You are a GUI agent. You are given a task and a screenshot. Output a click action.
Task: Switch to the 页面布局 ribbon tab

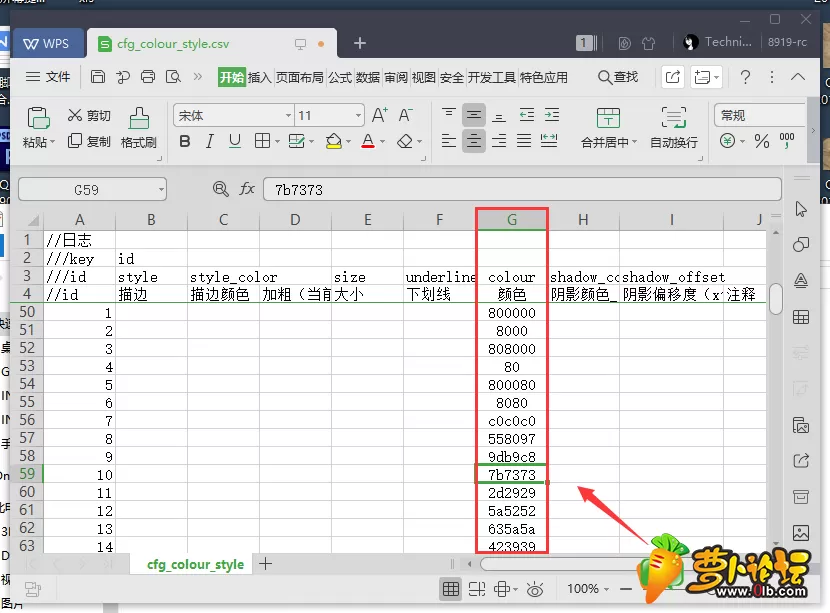coord(300,77)
